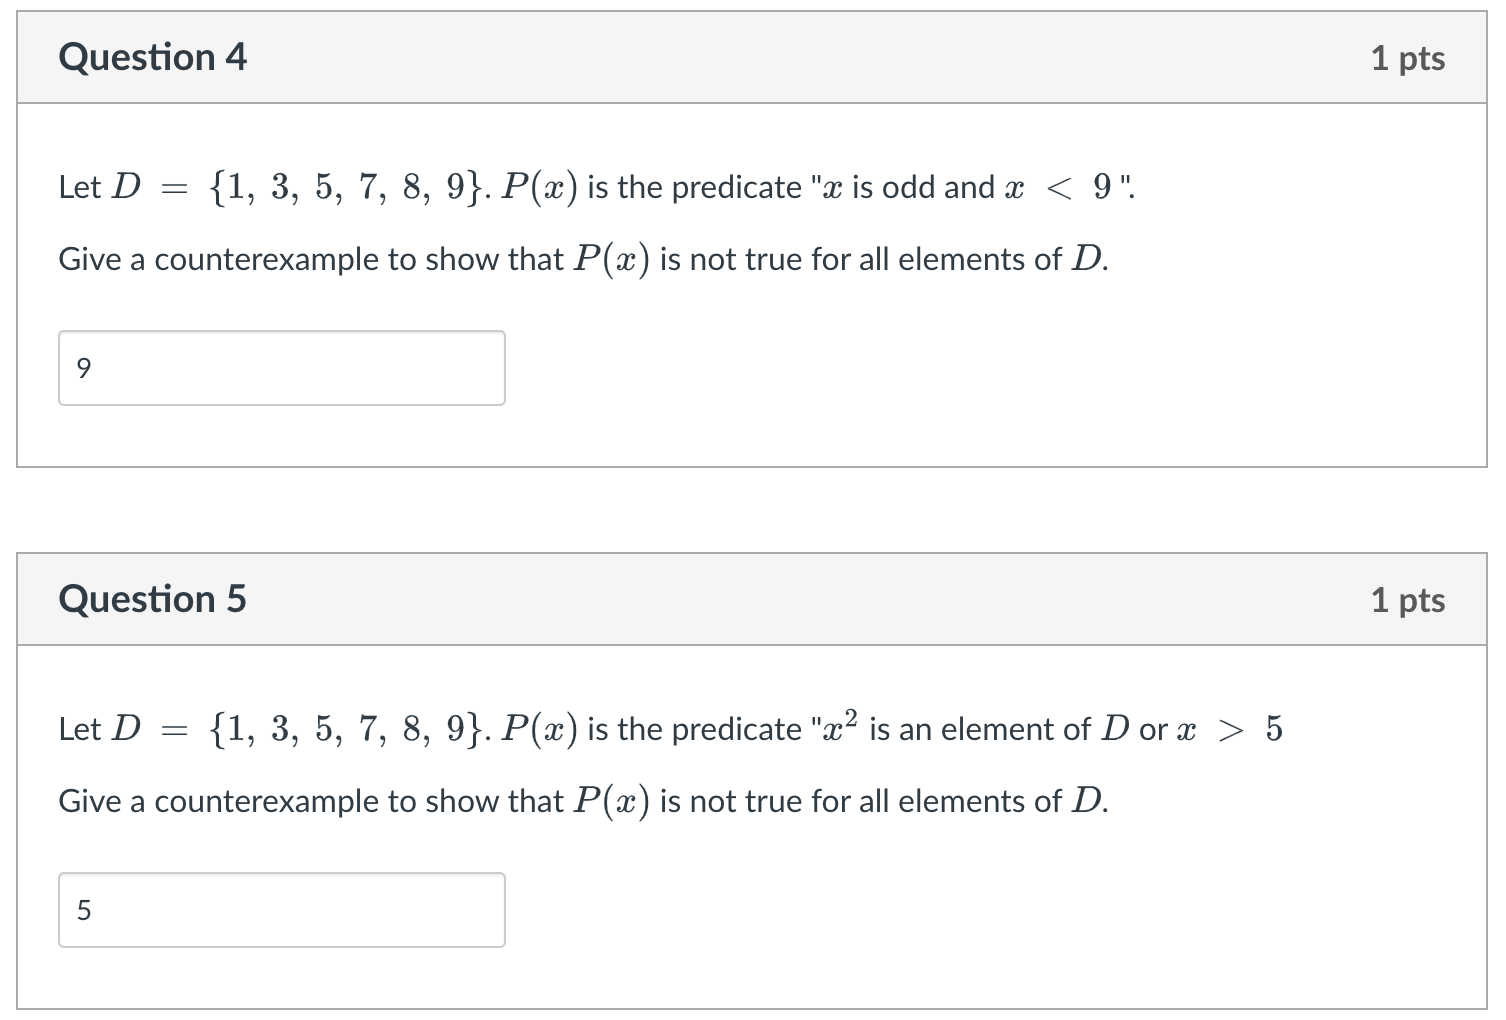
Task: Focus the Question 5 answer text box
Action: tap(281, 910)
